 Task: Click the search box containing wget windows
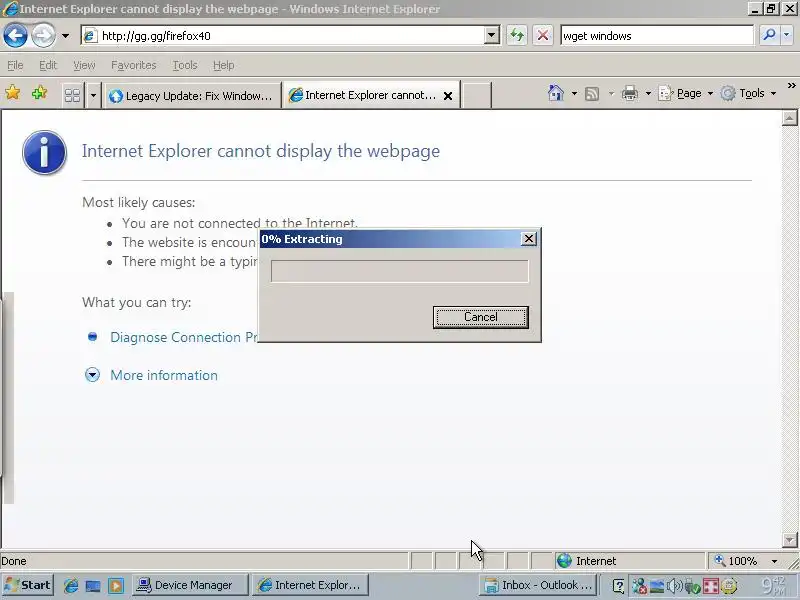[x=657, y=36]
